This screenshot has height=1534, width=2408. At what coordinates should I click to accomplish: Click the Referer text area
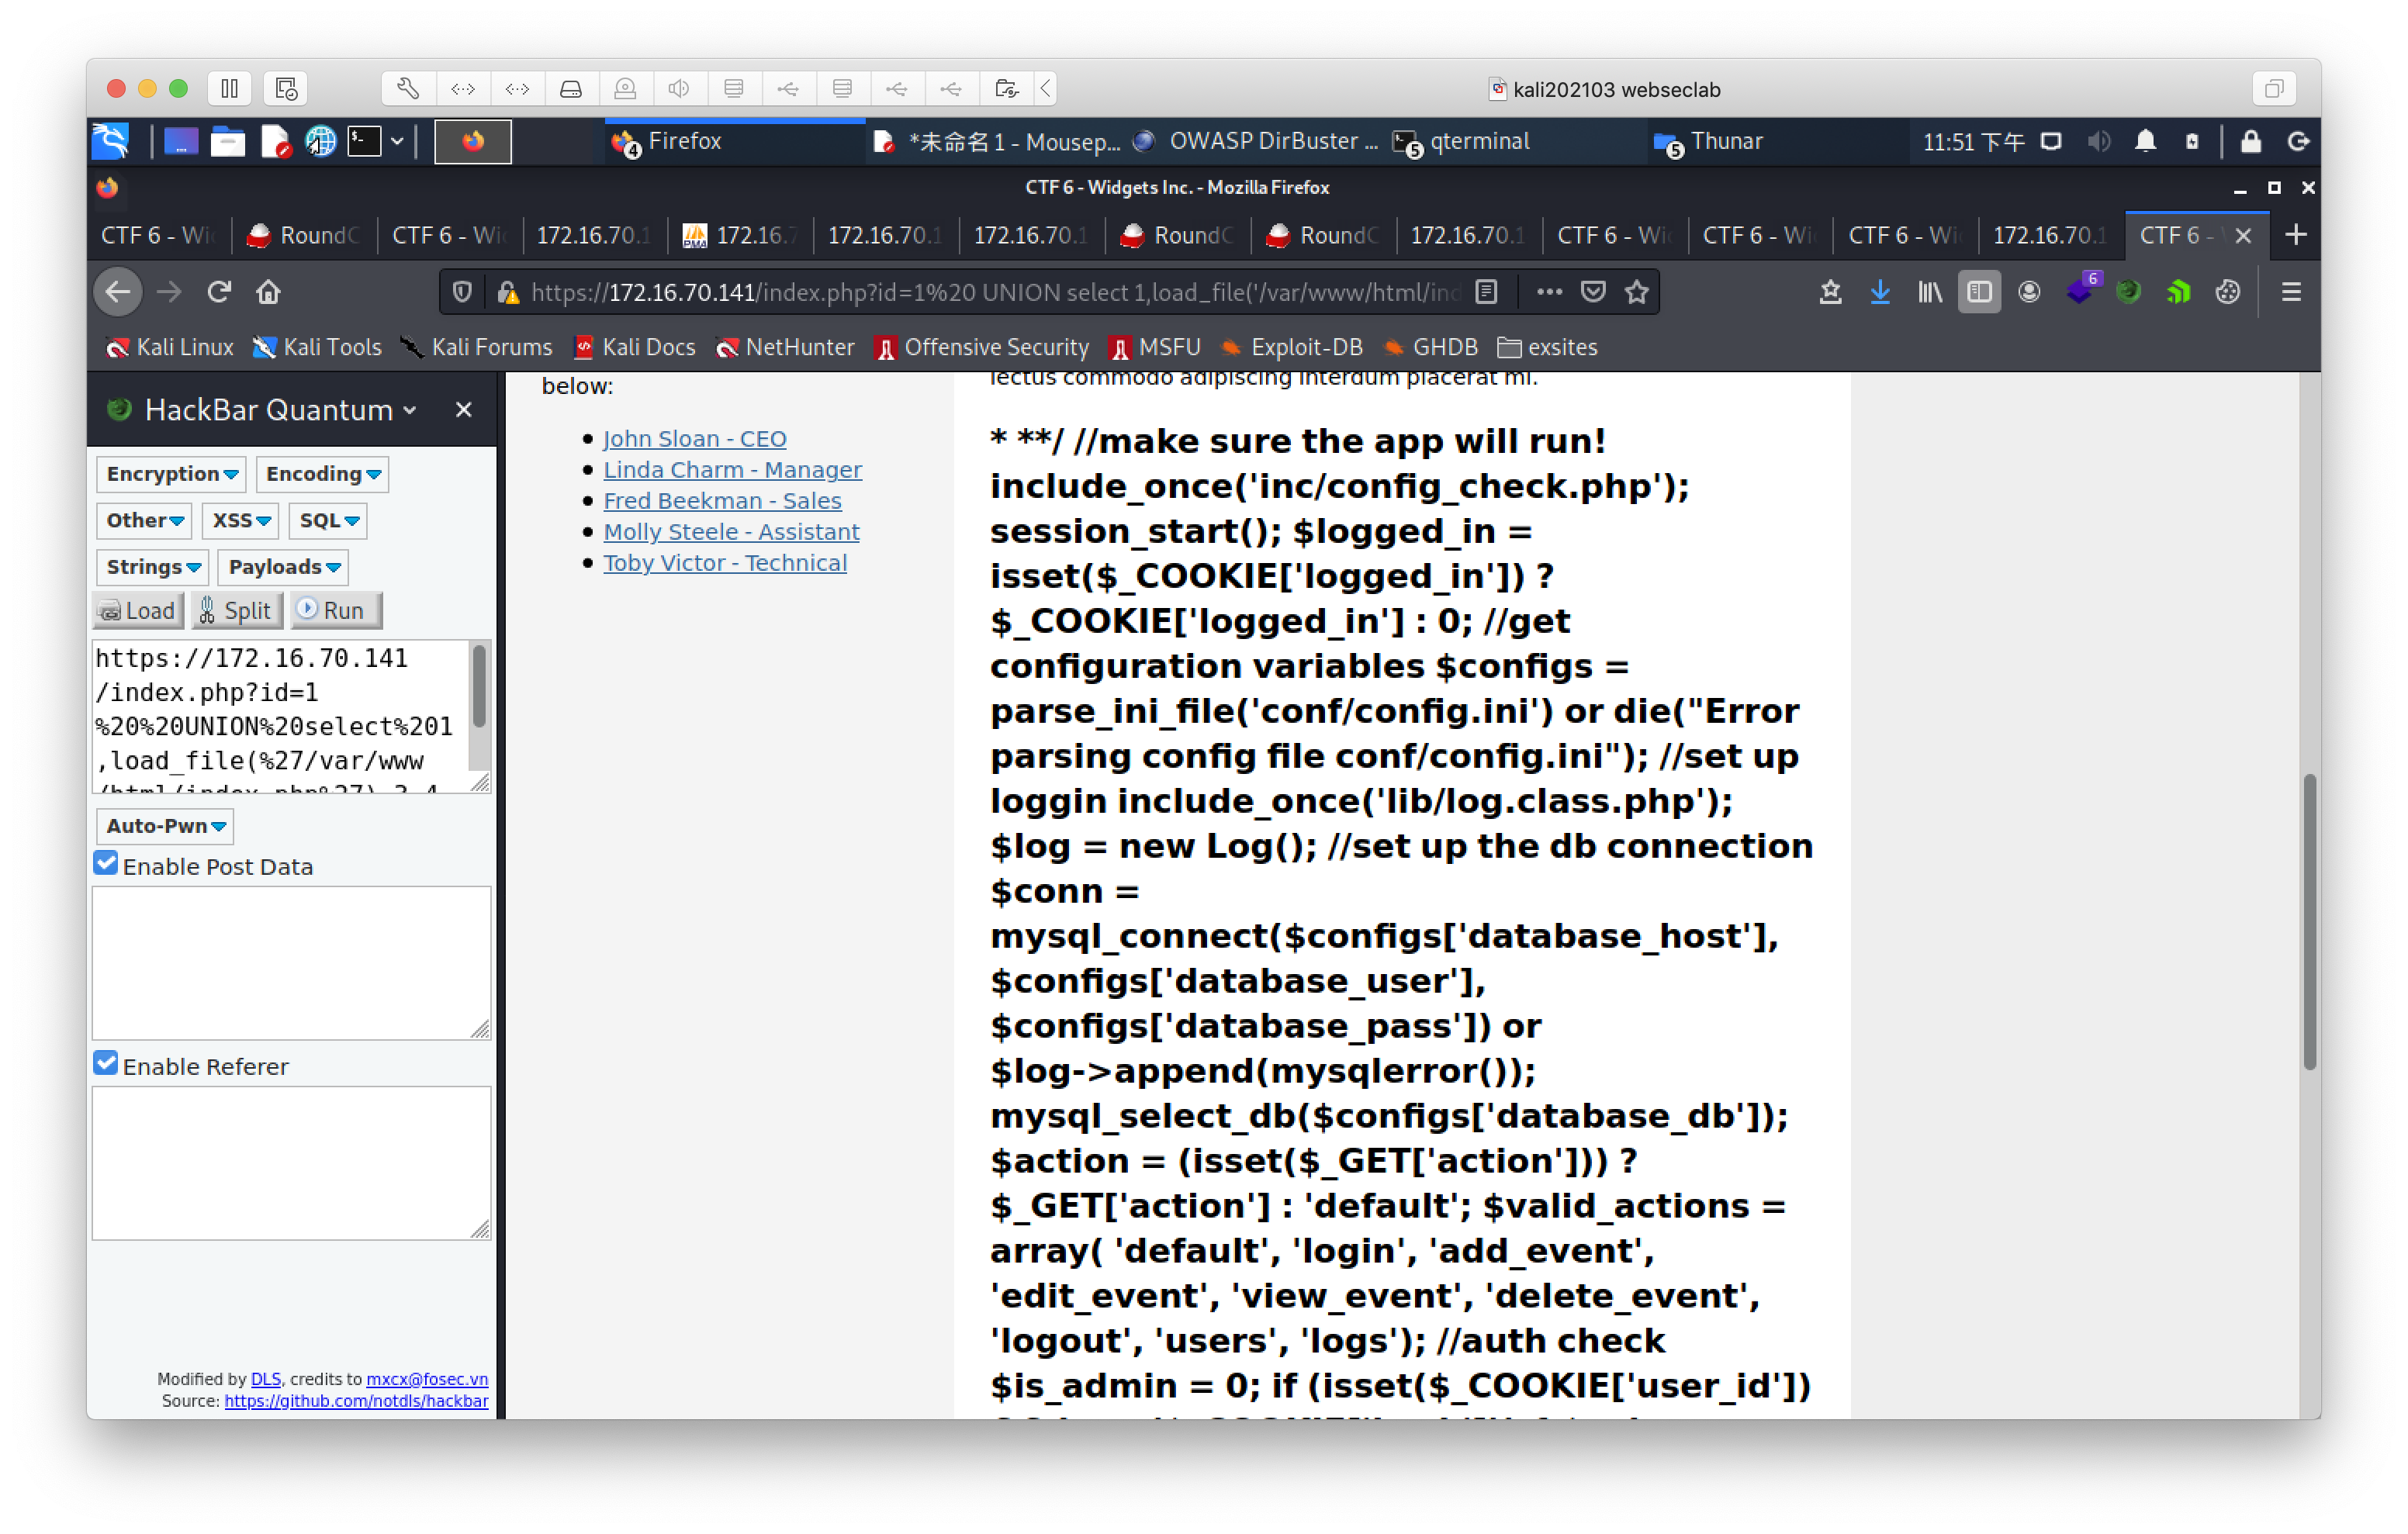[291, 1163]
